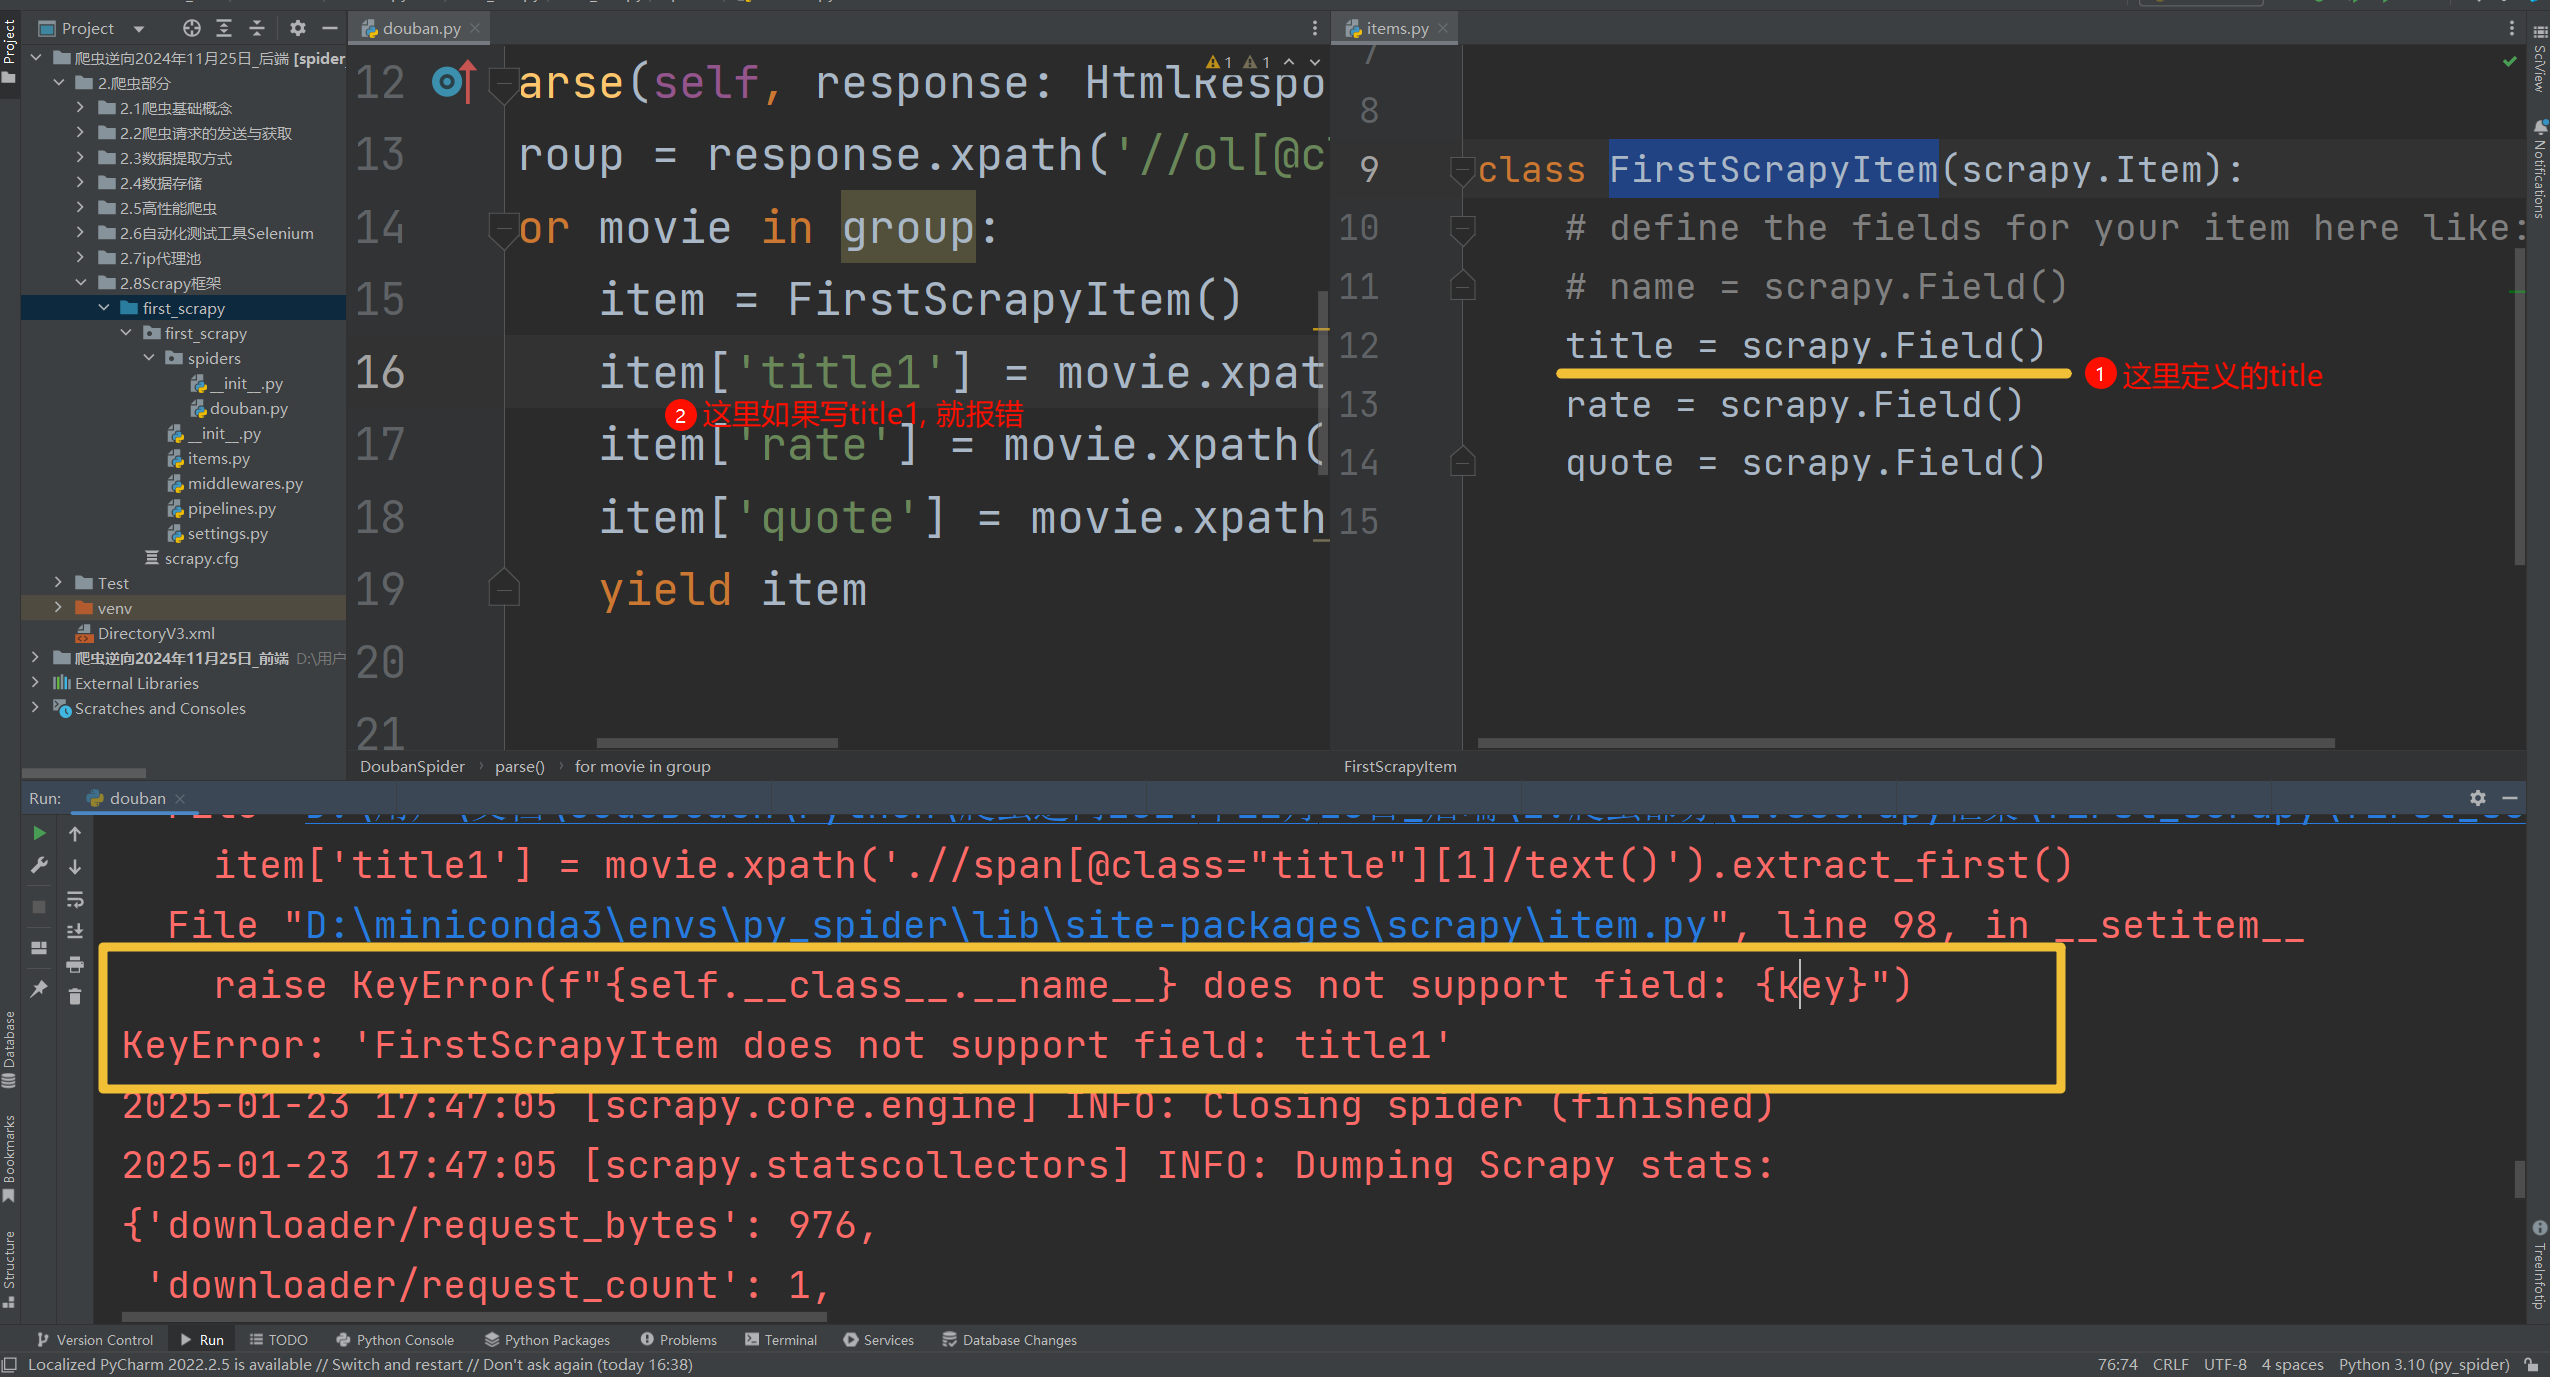Print the Run console output

75,964
